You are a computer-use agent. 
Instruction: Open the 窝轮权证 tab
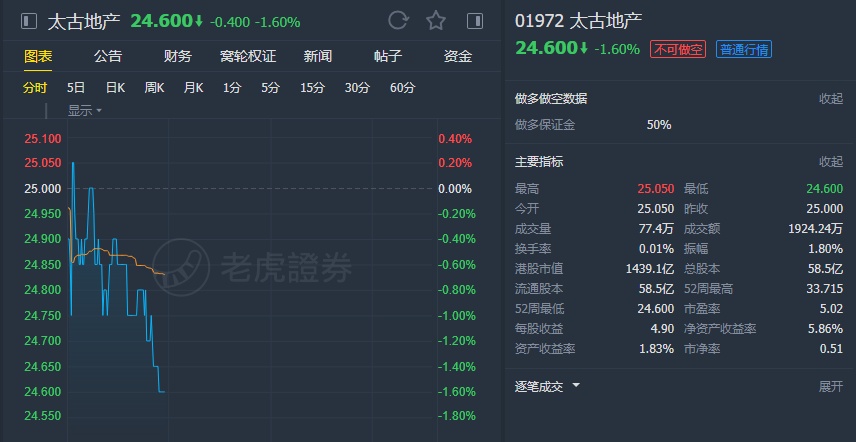(x=248, y=56)
